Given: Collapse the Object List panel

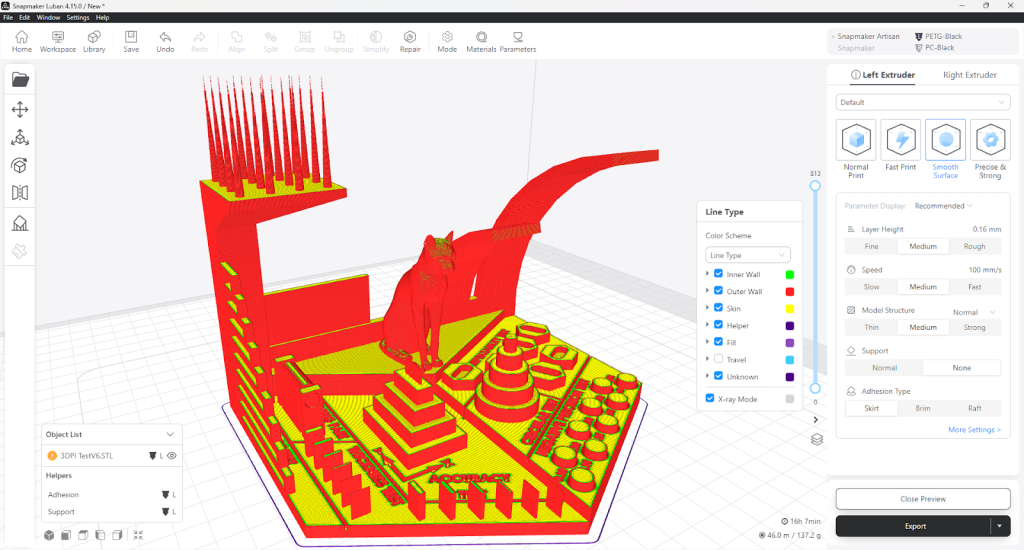Looking at the screenshot, I should tap(170, 434).
